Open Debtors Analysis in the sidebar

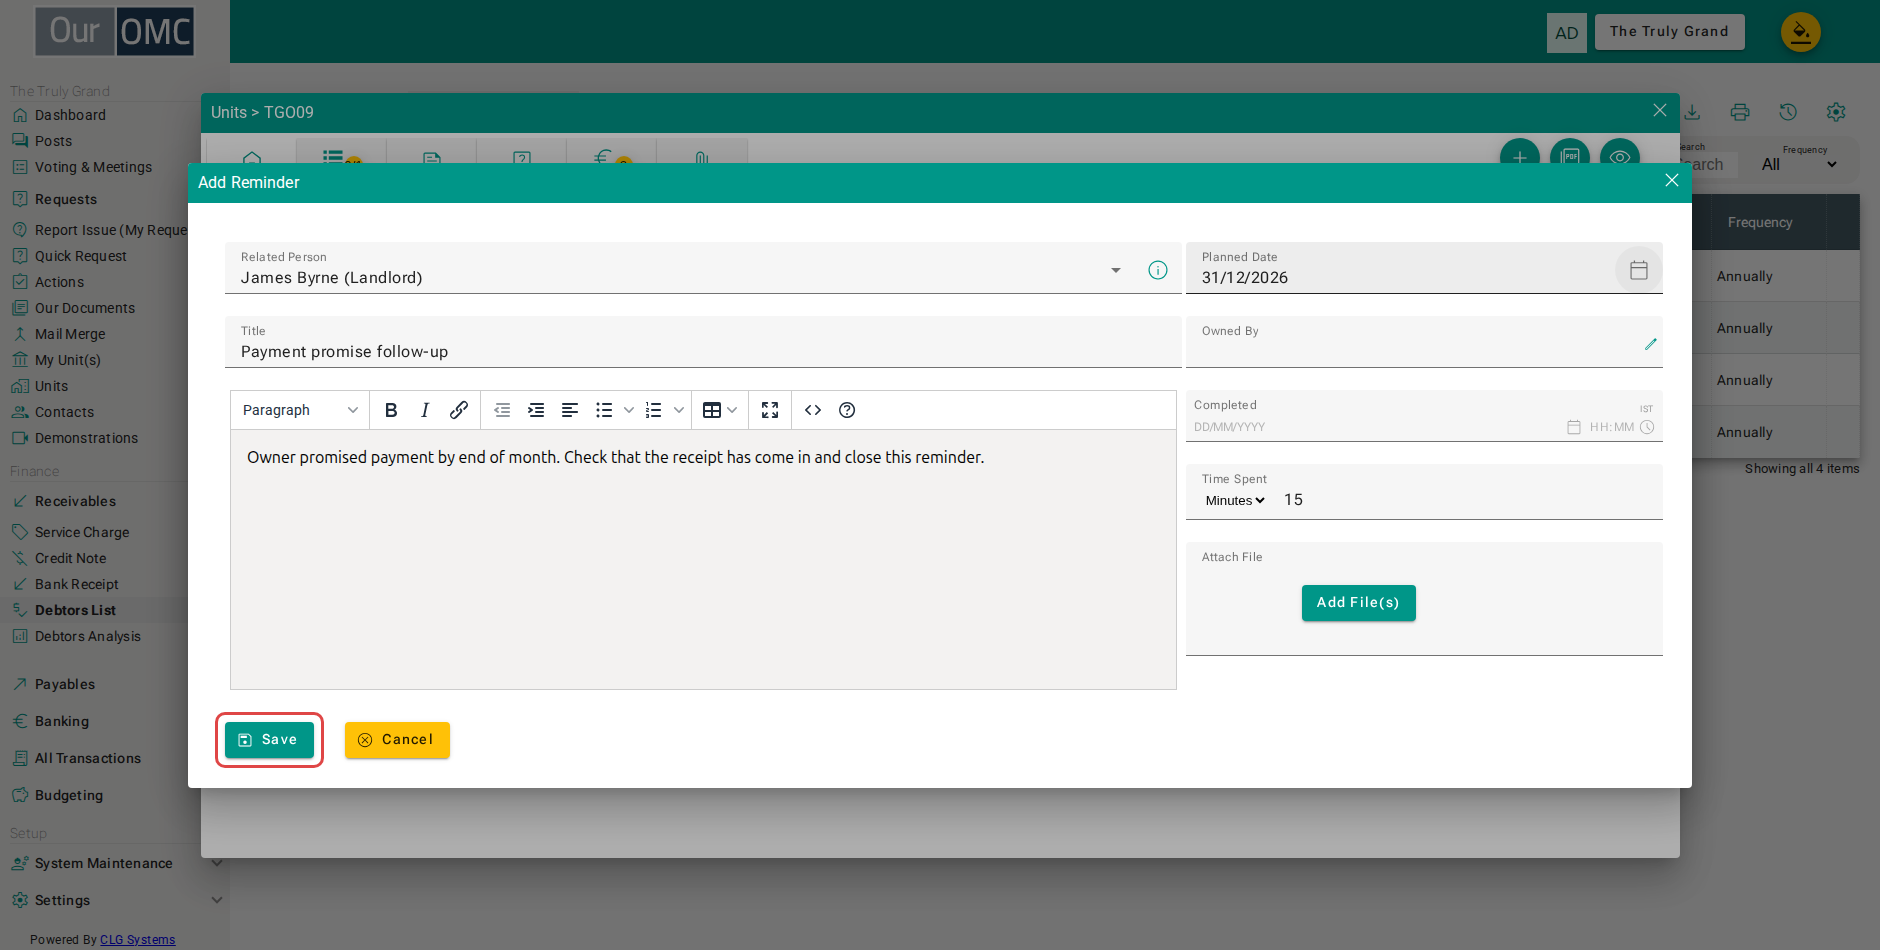[x=88, y=636]
